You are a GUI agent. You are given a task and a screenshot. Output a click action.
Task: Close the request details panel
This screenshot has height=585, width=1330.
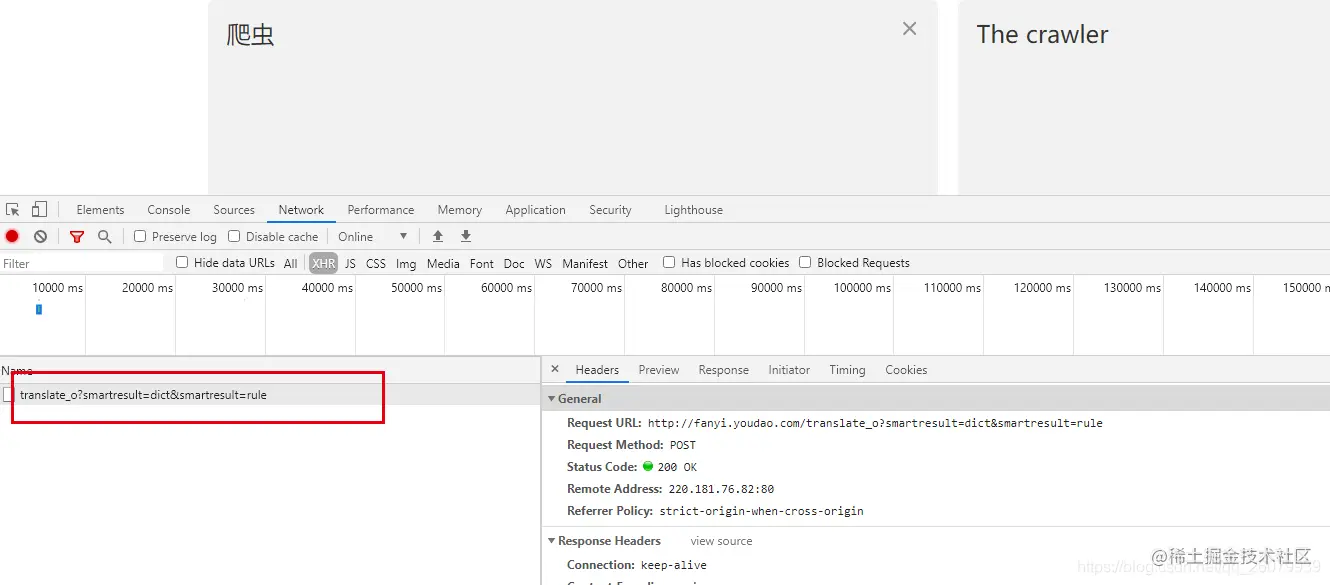555,369
